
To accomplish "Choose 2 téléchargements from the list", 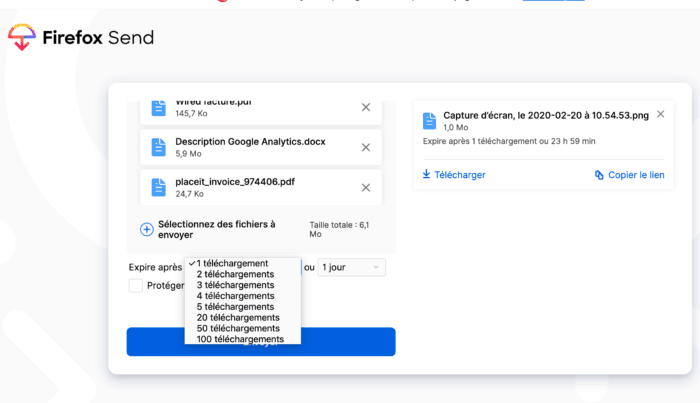I will point(235,274).
